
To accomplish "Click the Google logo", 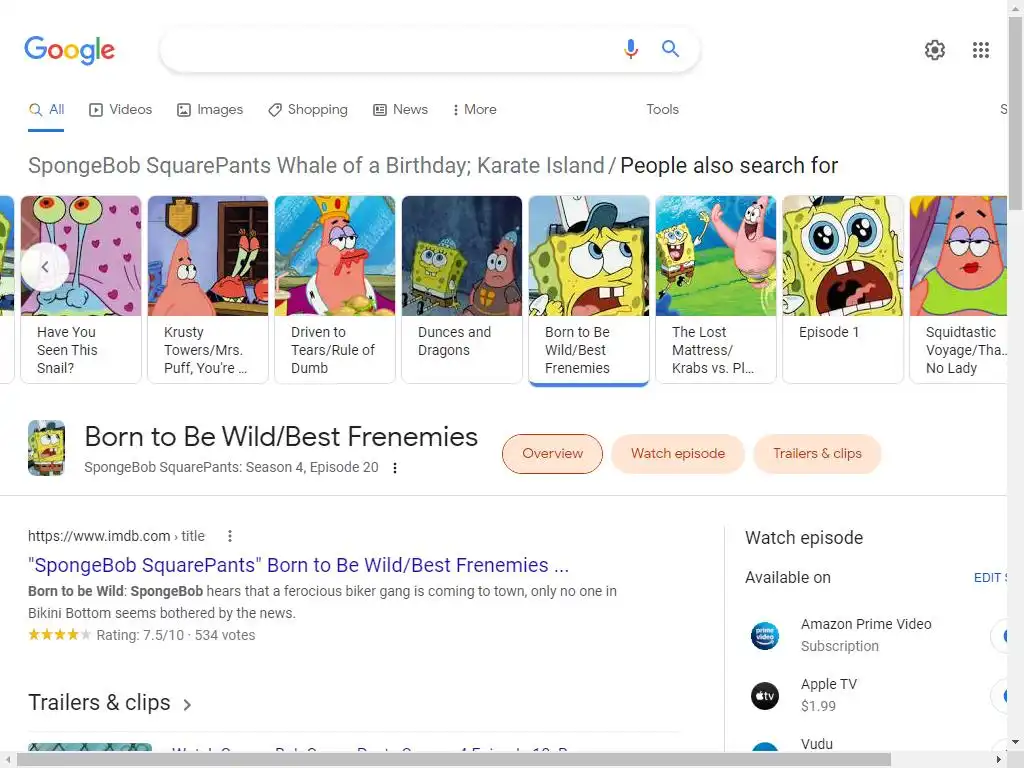I will point(69,49).
